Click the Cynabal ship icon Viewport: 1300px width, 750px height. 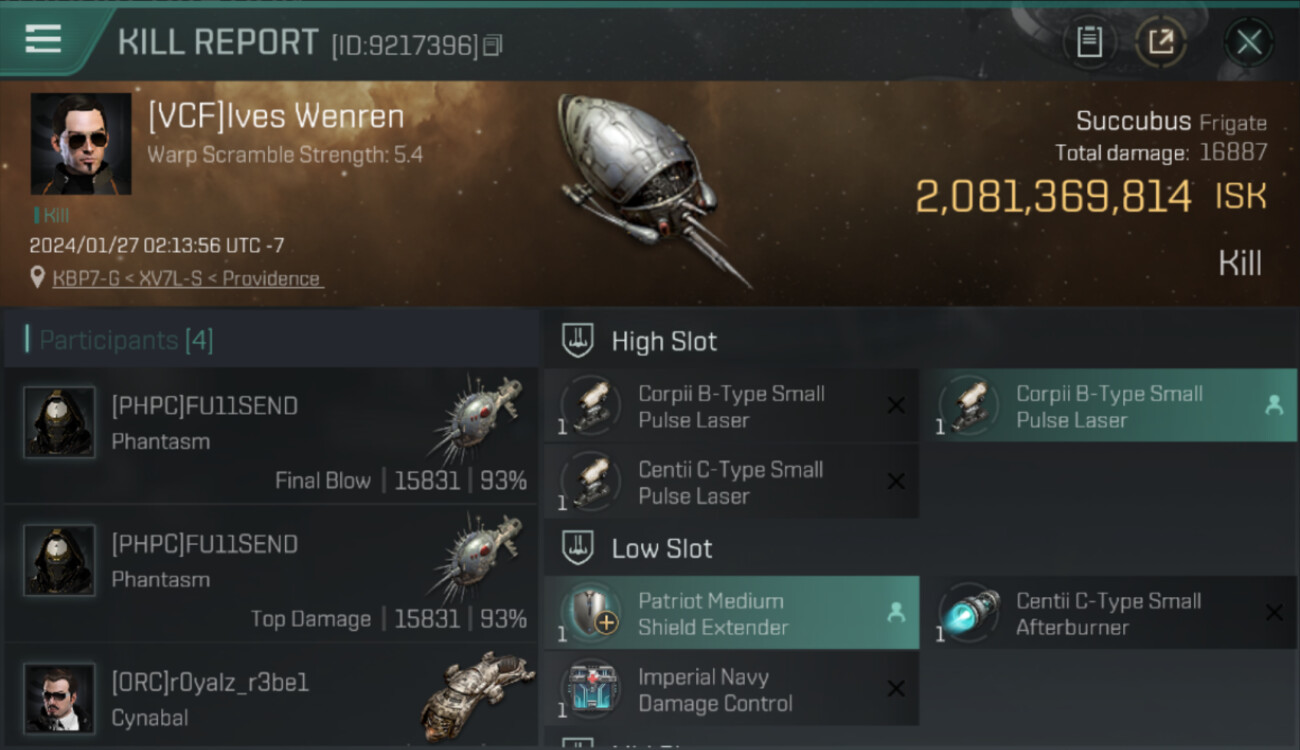tap(477, 694)
